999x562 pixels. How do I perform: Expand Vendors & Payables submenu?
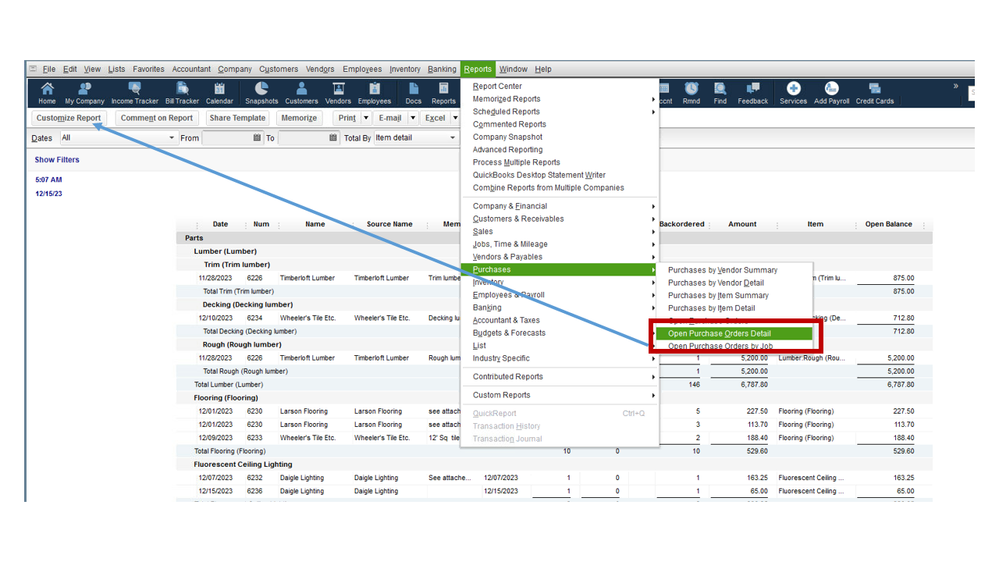tap(559, 257)
